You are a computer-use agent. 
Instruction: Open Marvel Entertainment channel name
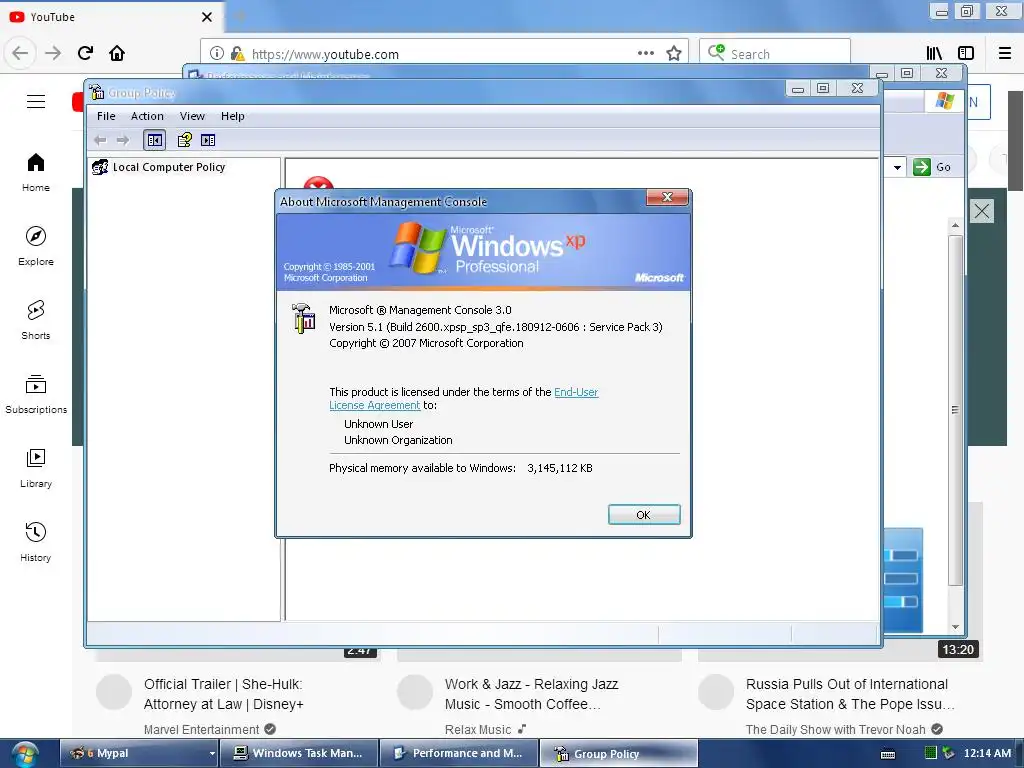tap(201, 729)
